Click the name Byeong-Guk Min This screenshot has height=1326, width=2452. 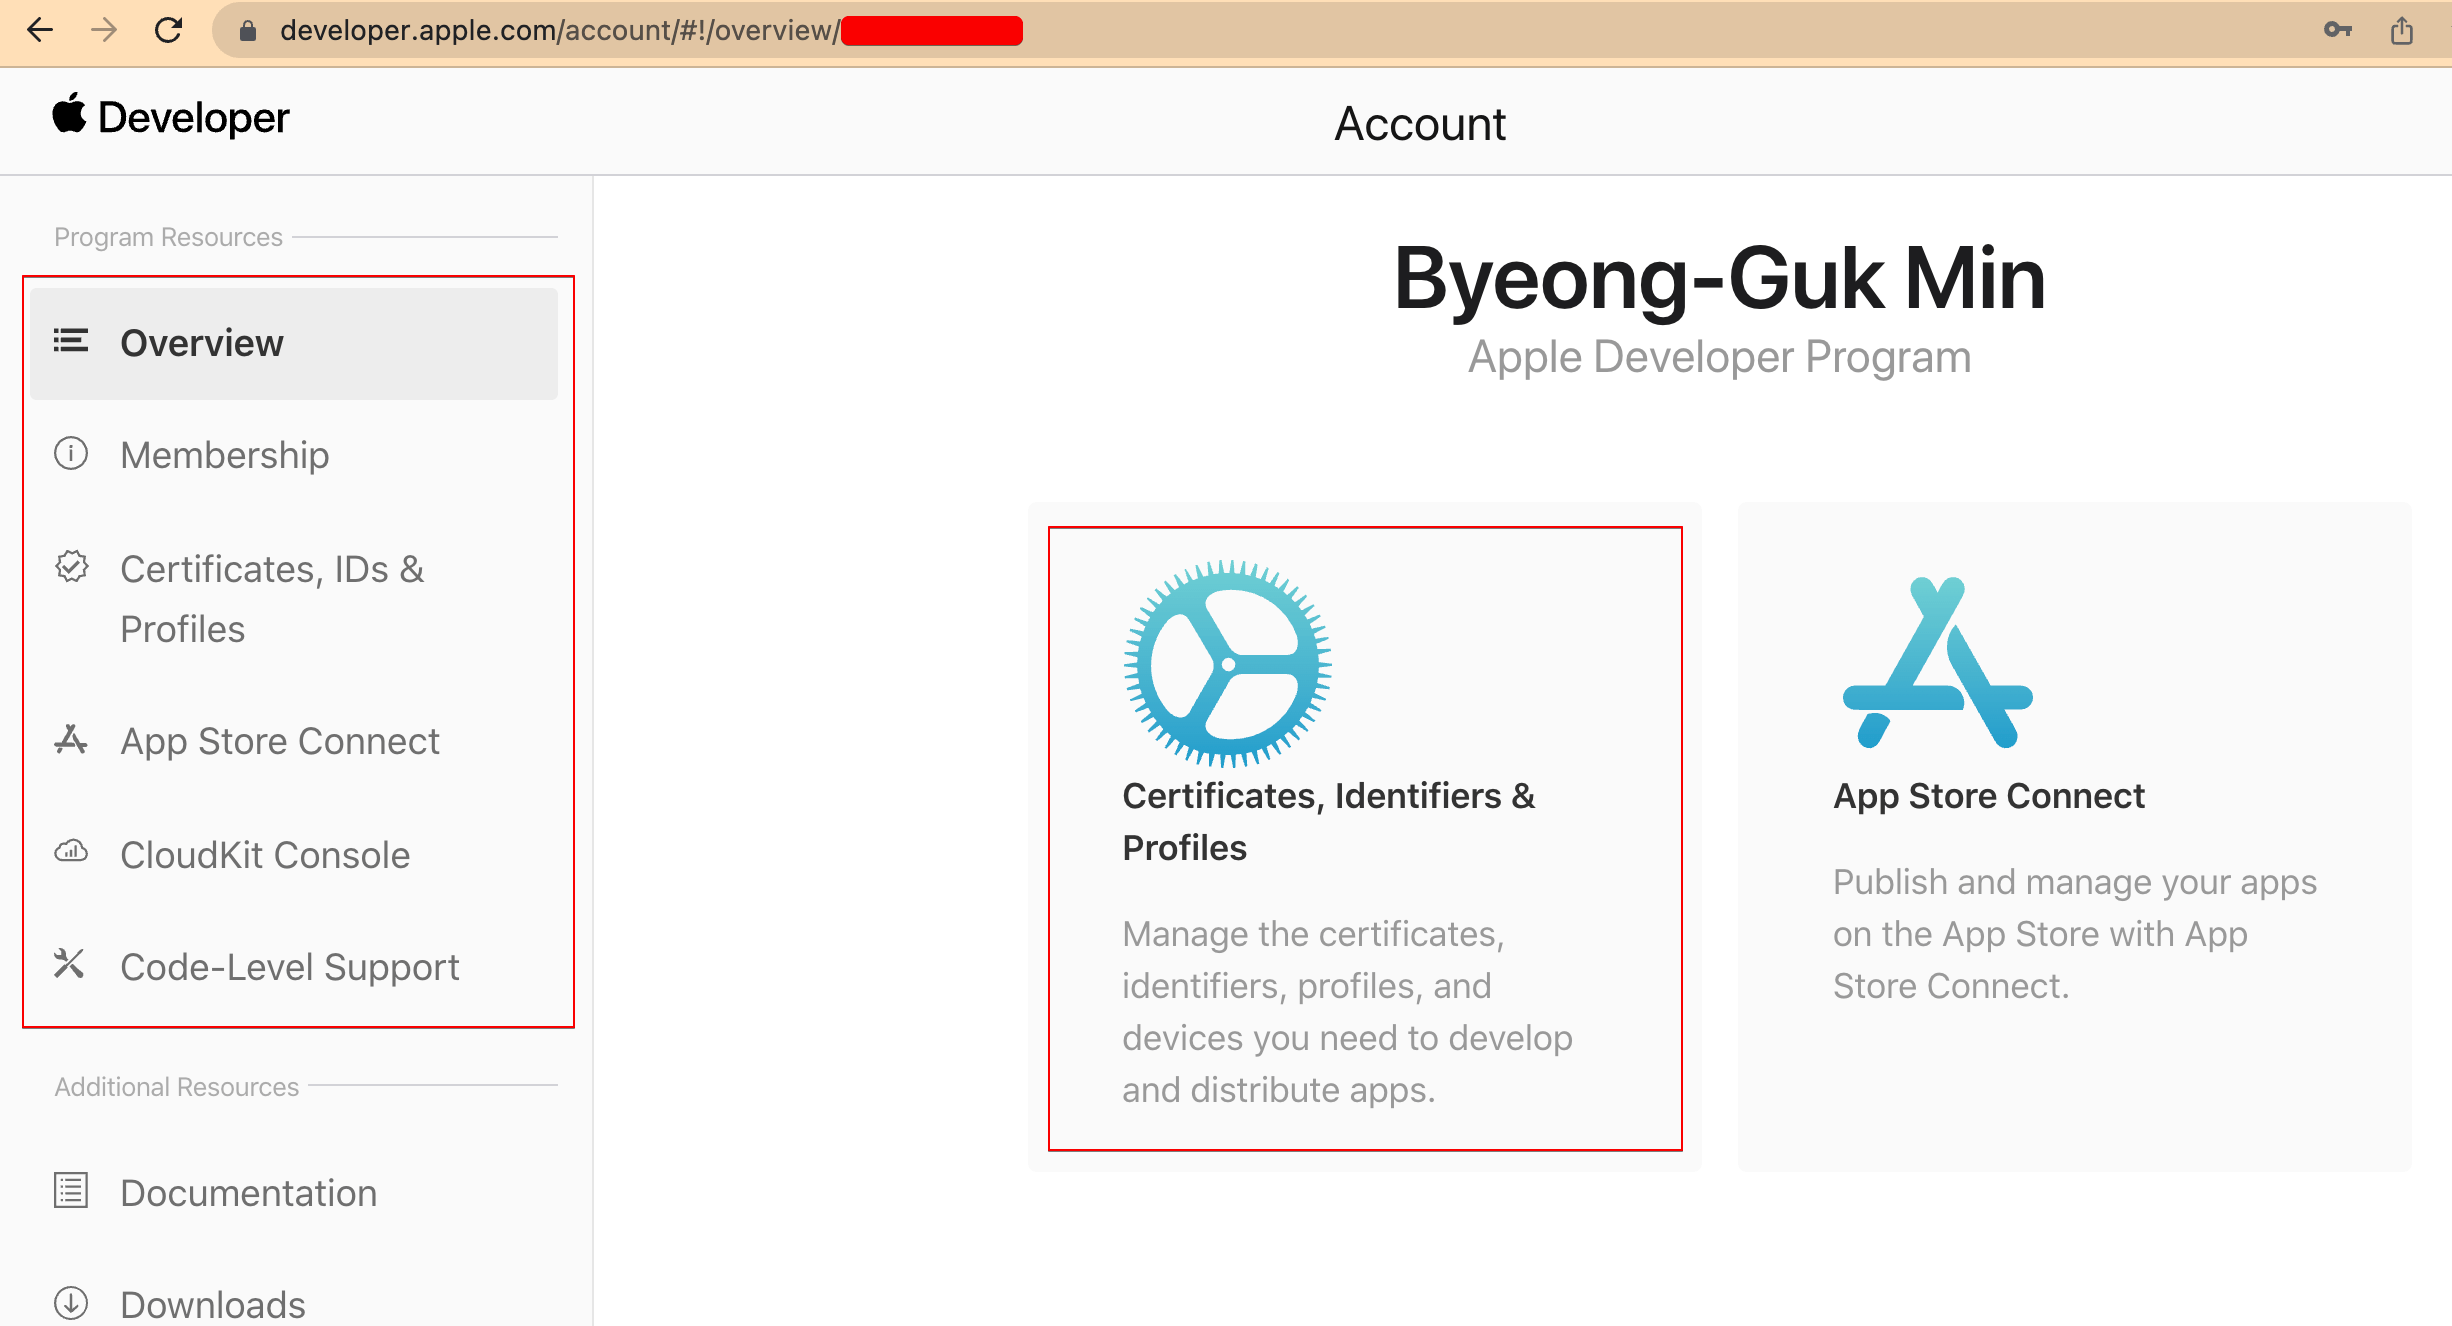point(1719,279)
